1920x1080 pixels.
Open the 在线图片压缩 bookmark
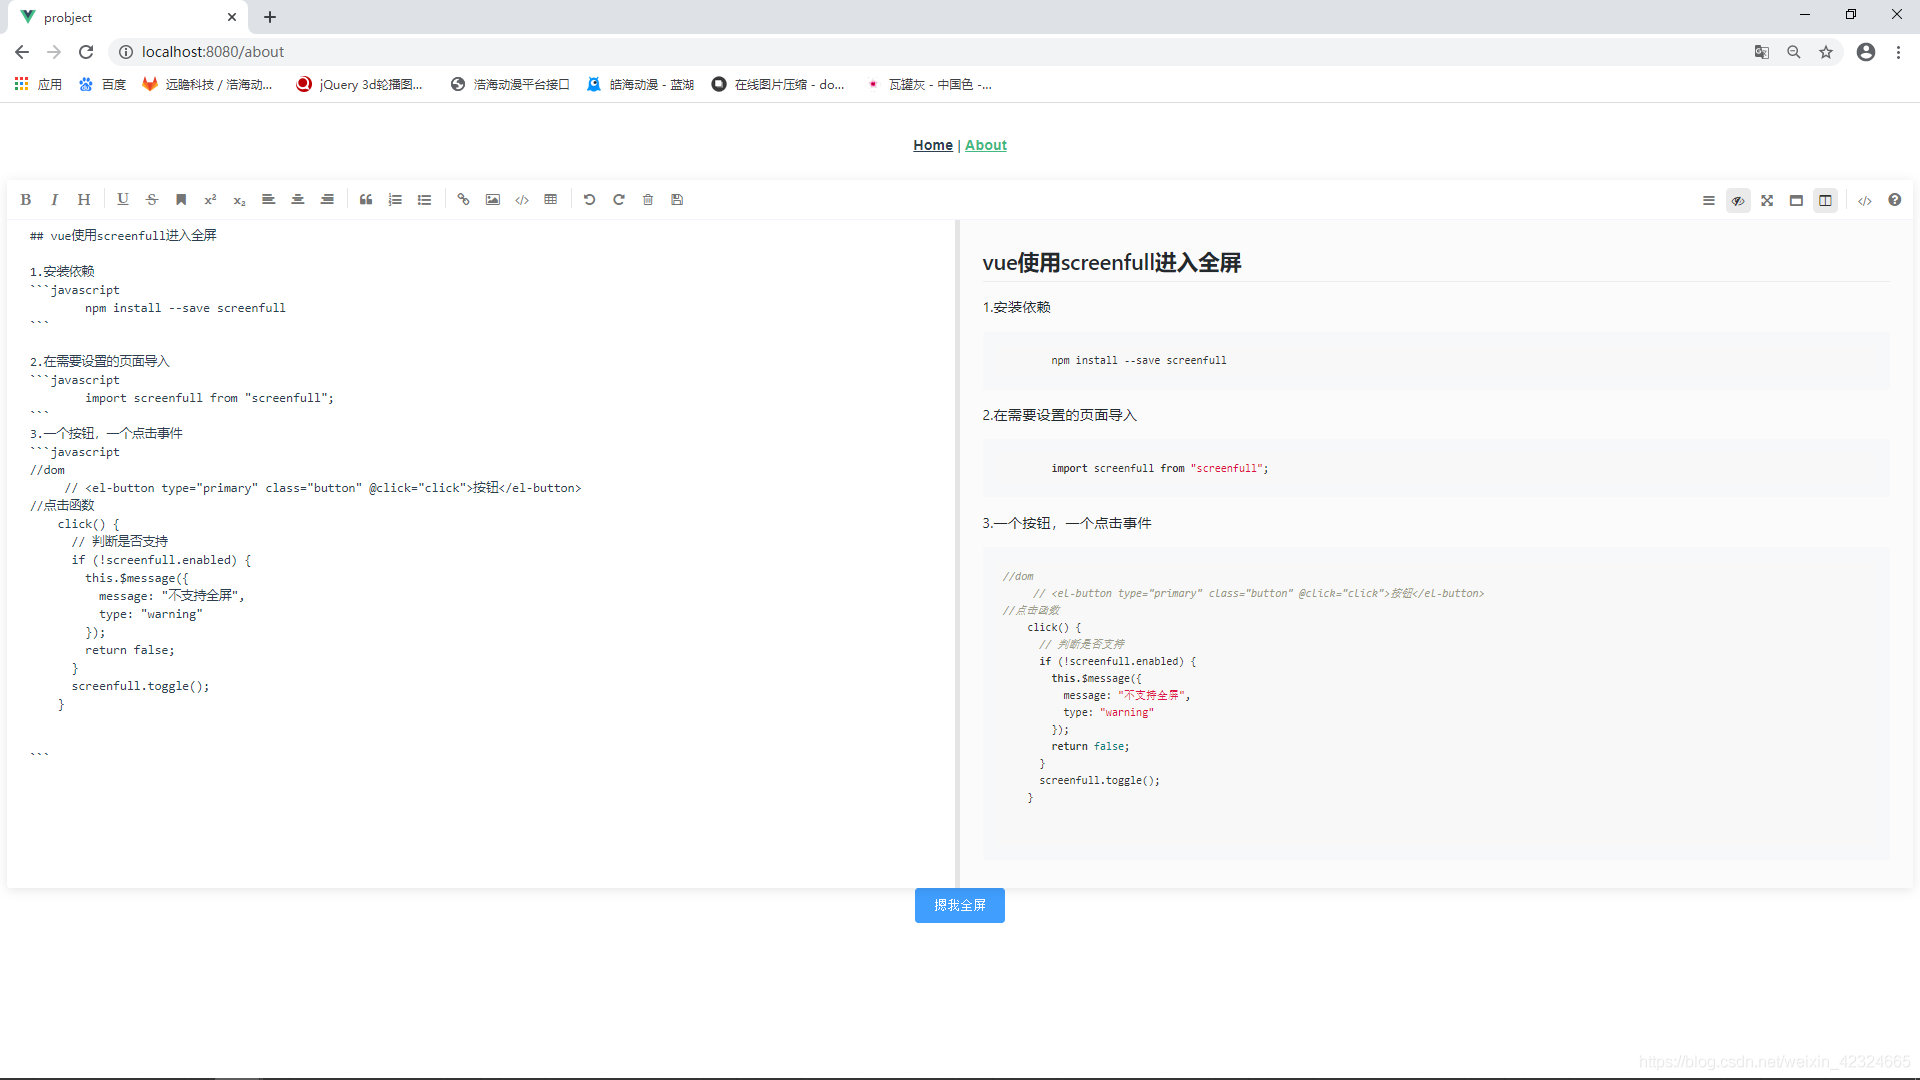[x=778, y=85]
